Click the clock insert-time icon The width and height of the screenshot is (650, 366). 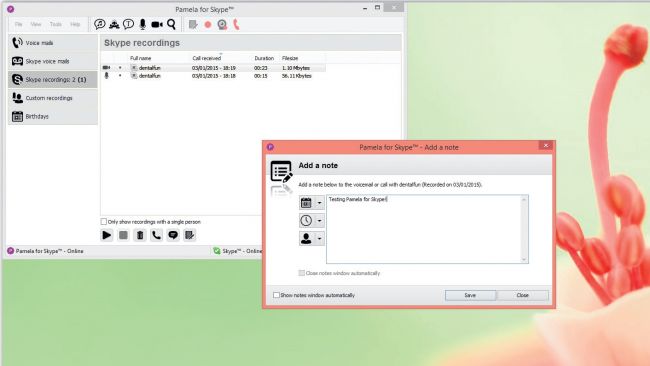306,221
